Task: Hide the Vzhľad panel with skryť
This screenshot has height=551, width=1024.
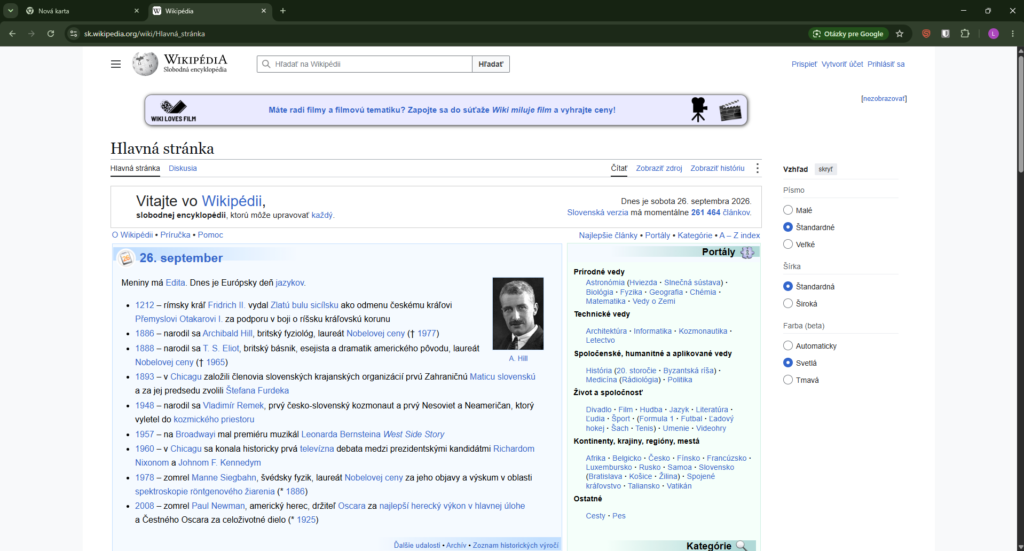Action: pos(825,169)
